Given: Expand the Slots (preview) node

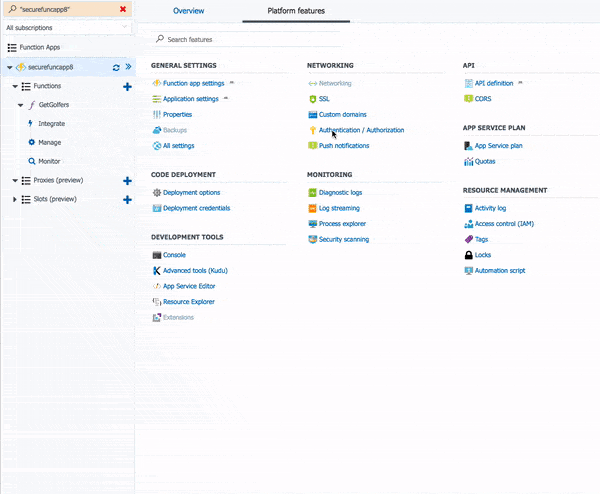Looking at the screenshot, I should coord(15,199).
